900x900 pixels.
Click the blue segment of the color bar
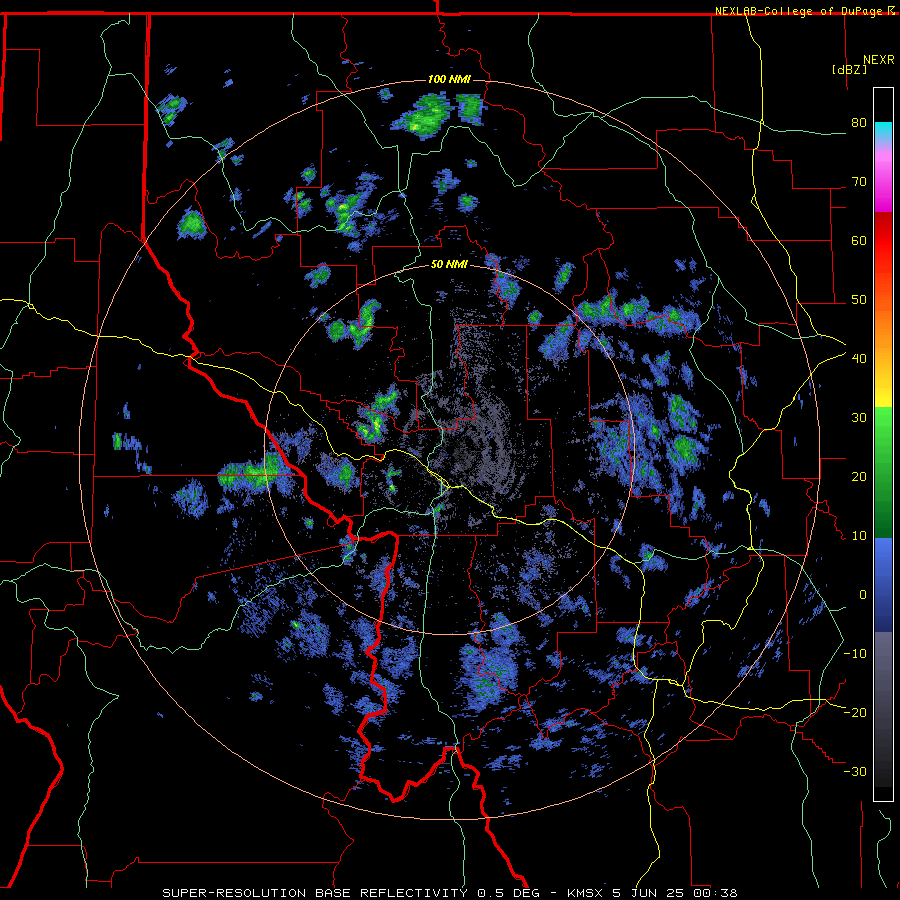point(883,585)
